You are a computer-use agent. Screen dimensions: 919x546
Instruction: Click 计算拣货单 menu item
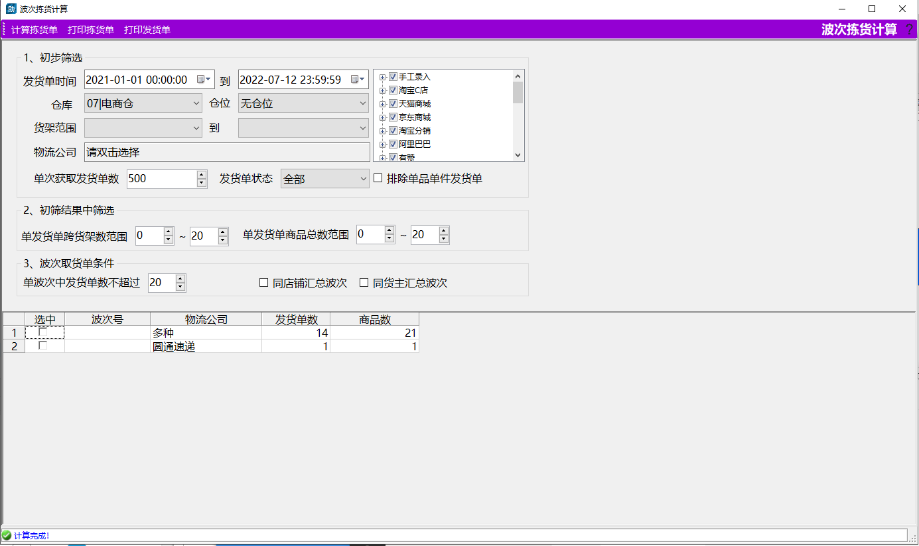pyautogui.click(x=34, y=30)
